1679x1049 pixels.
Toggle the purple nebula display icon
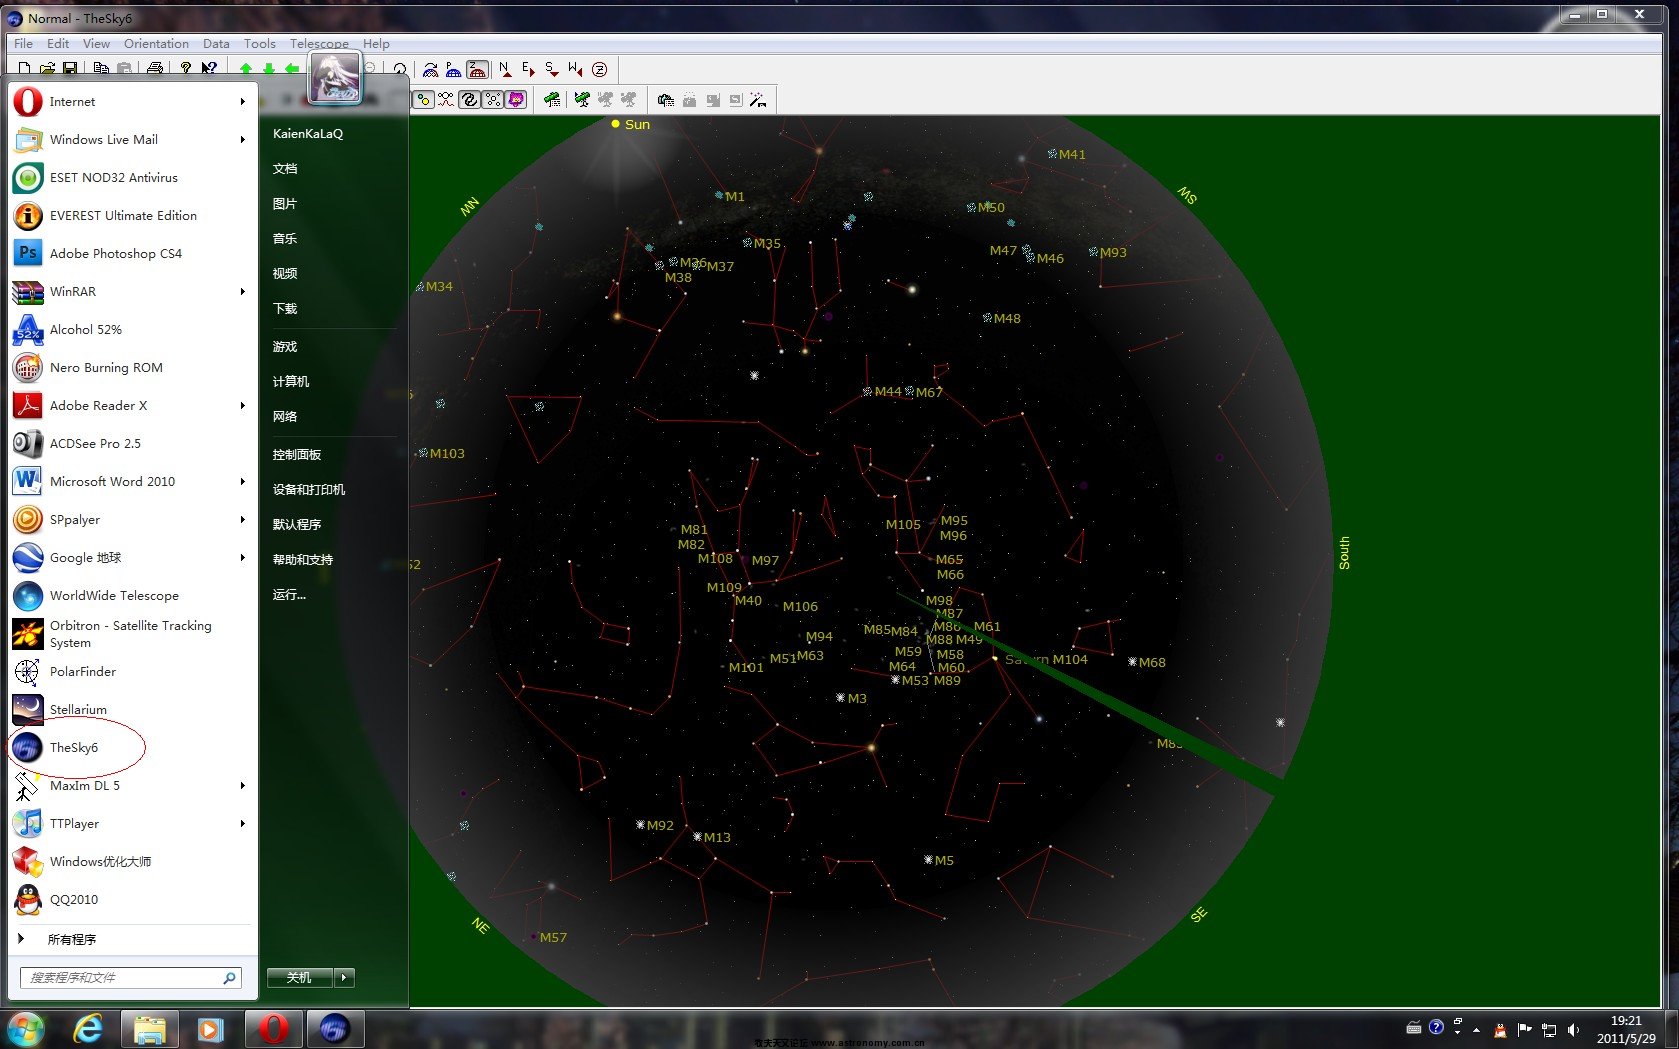click(x=516, y=99)
